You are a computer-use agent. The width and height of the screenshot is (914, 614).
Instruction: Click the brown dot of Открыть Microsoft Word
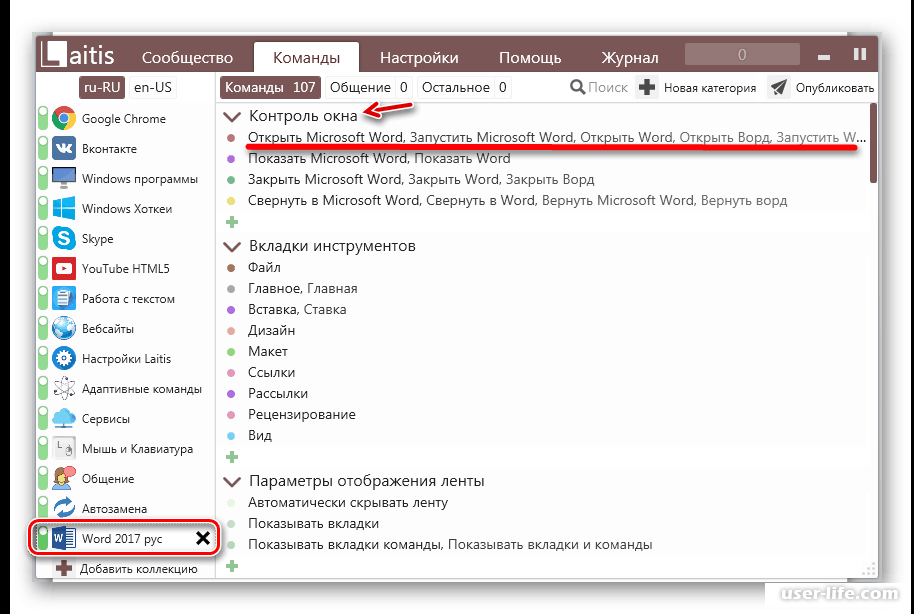[231, 138]
